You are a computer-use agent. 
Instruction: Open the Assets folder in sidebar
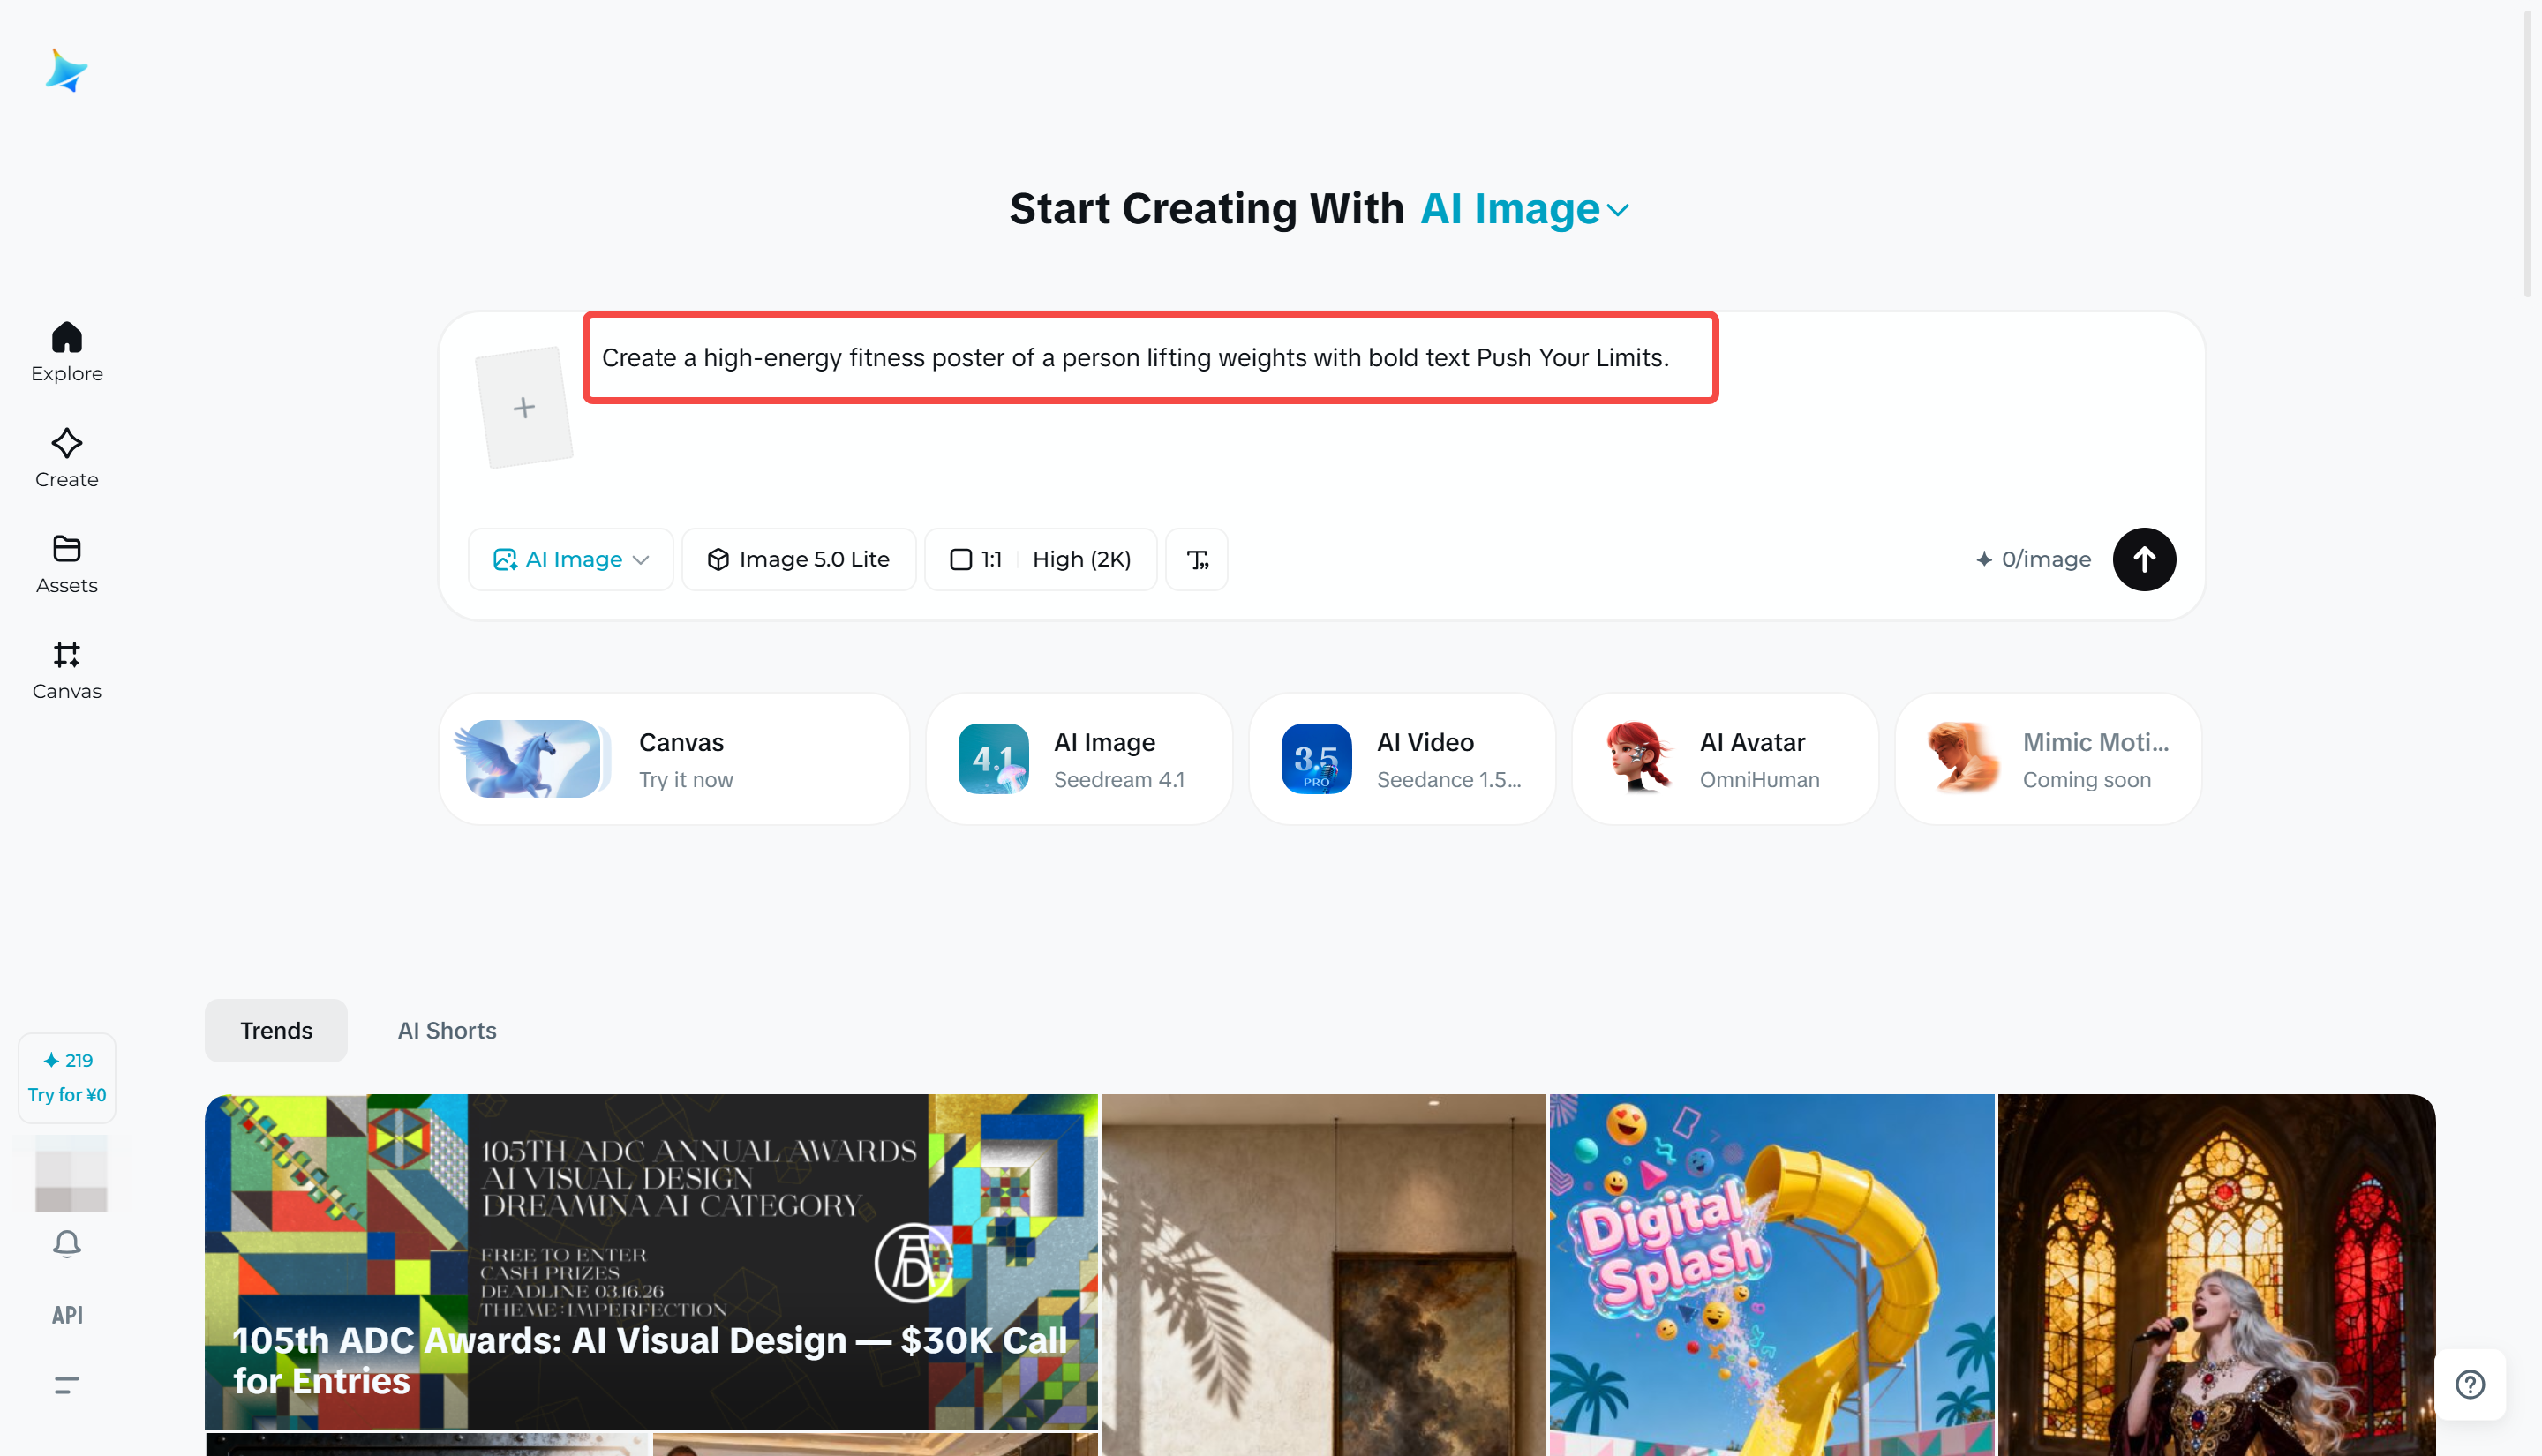(x=67, y=563)
